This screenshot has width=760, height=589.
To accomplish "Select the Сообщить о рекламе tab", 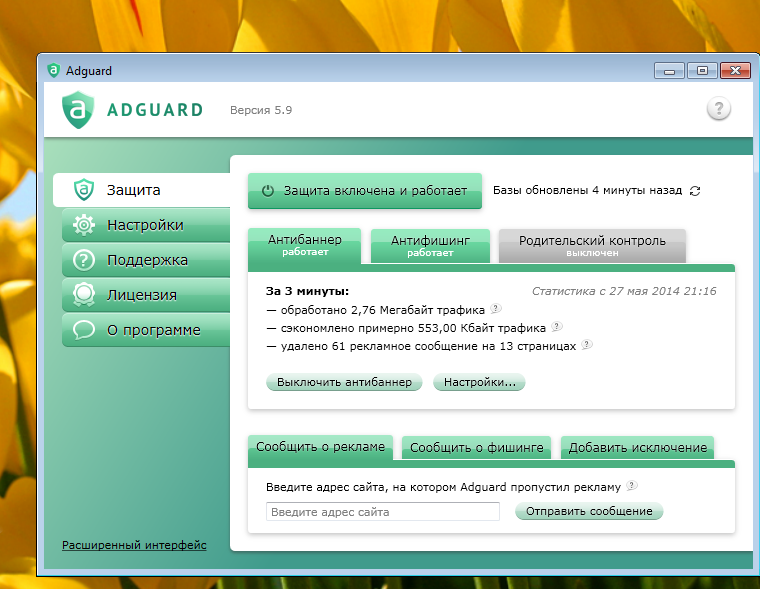I will 320,447.
